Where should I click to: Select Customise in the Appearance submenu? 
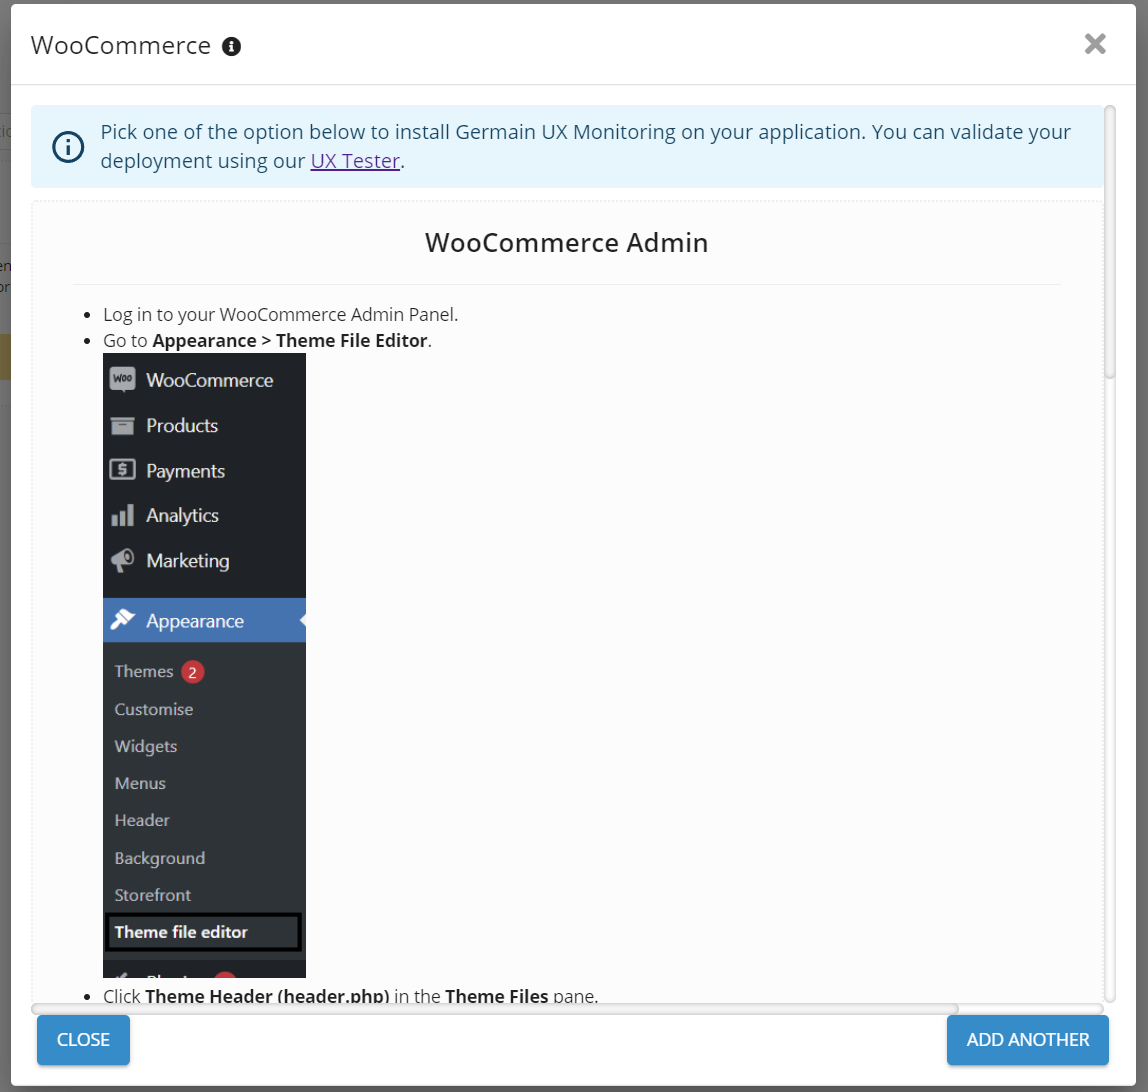pyautogui.click(x=153, y=709)
